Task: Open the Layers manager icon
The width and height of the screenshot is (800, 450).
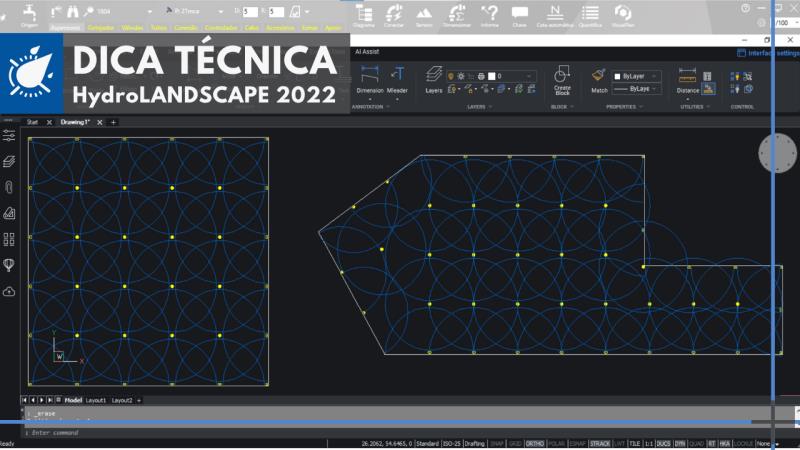Action: (x=434, y=80)
